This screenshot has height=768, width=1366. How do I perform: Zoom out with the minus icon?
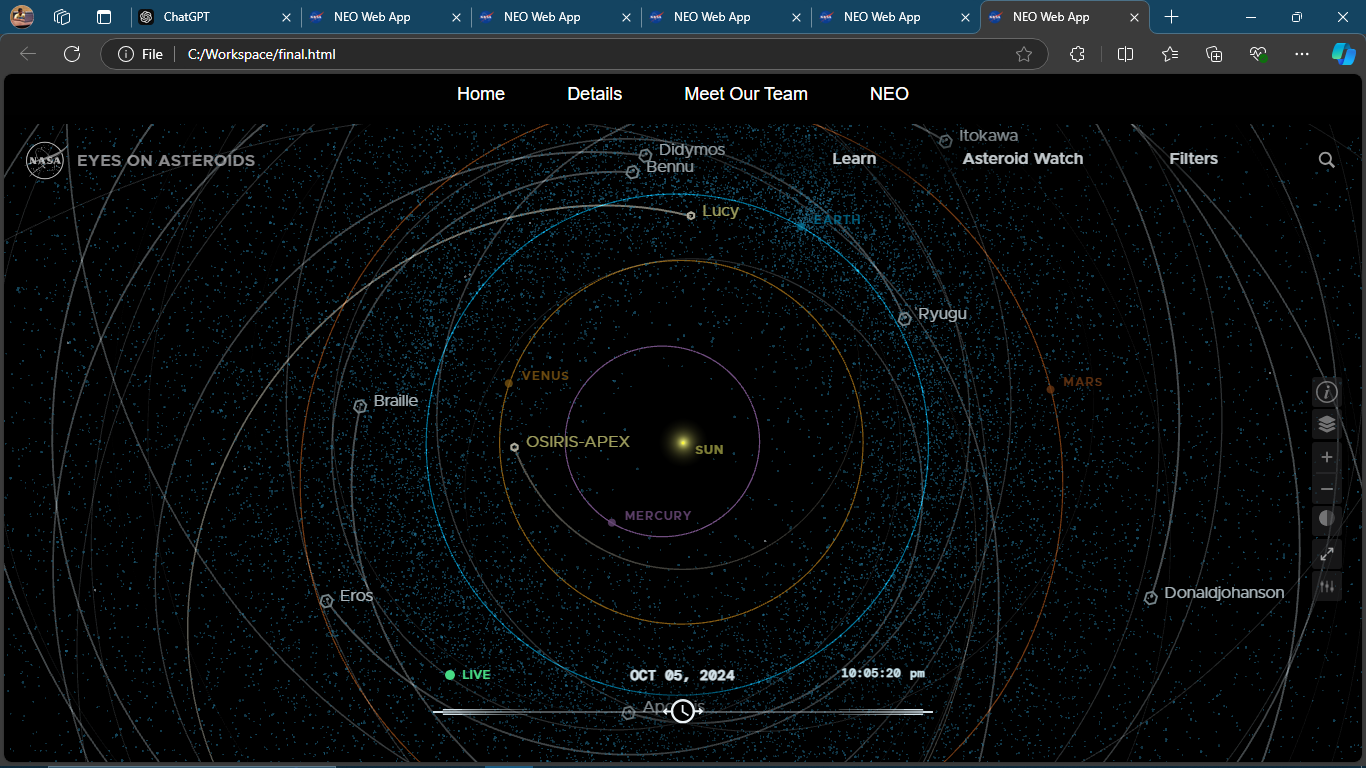(x=1327, y=489)
